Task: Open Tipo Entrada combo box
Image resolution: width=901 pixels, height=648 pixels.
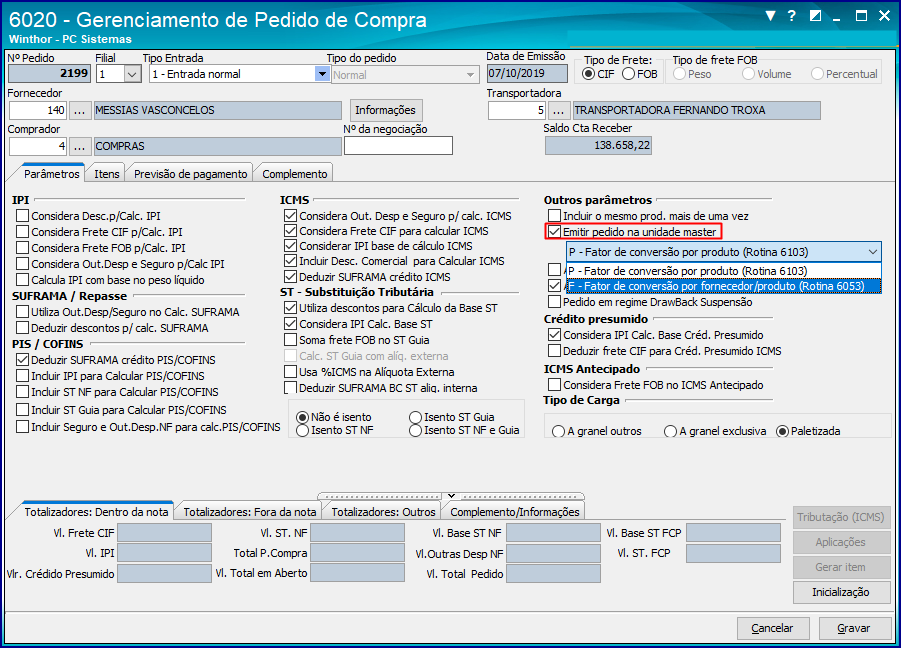Action: (238, 74)
